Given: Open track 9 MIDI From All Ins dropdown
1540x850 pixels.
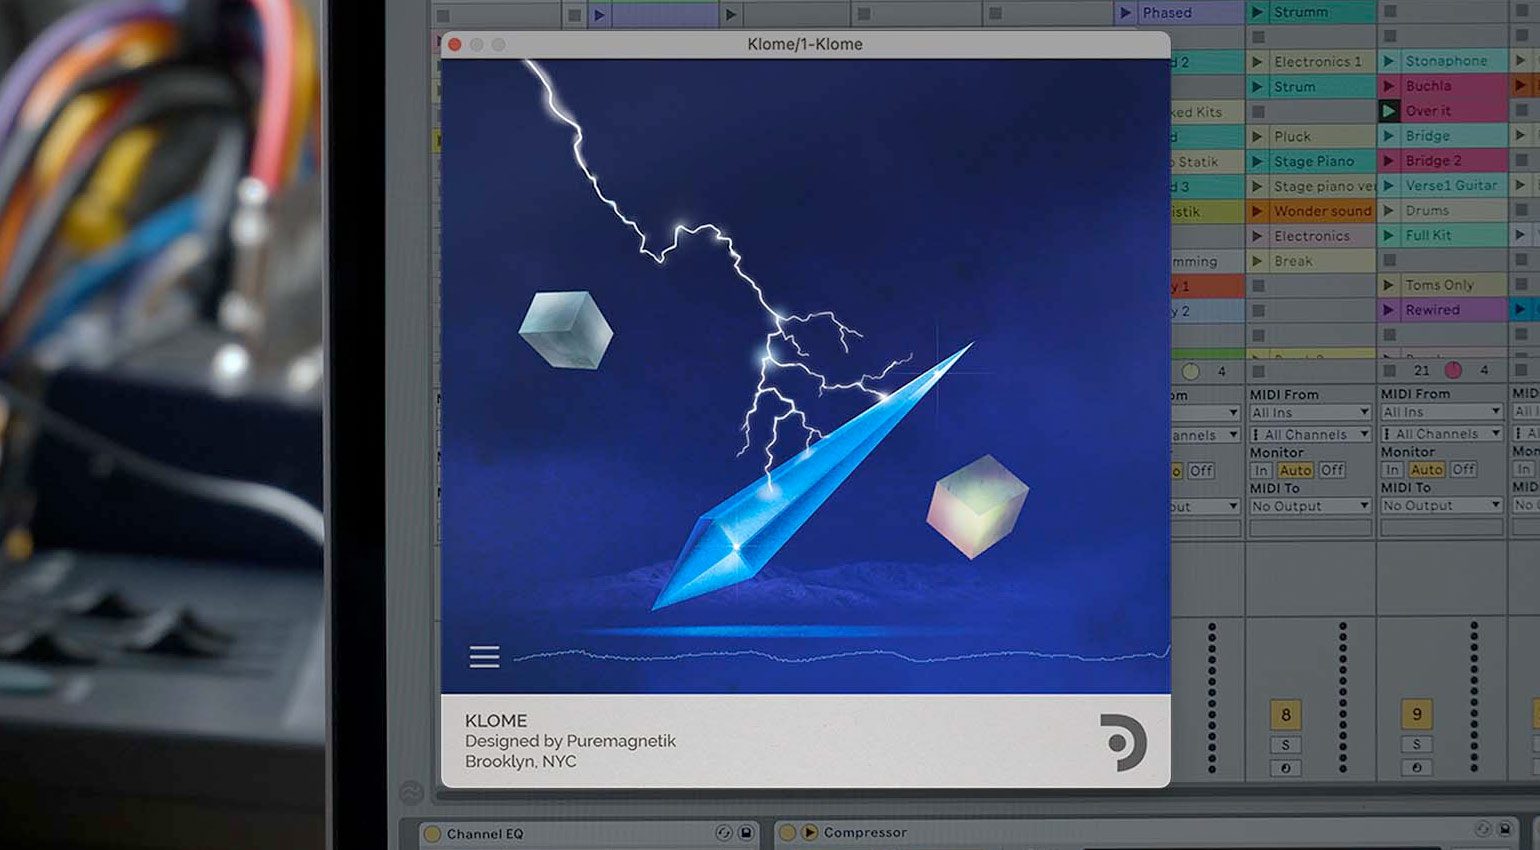Looking at the screenshot, I should (1442, 411).
